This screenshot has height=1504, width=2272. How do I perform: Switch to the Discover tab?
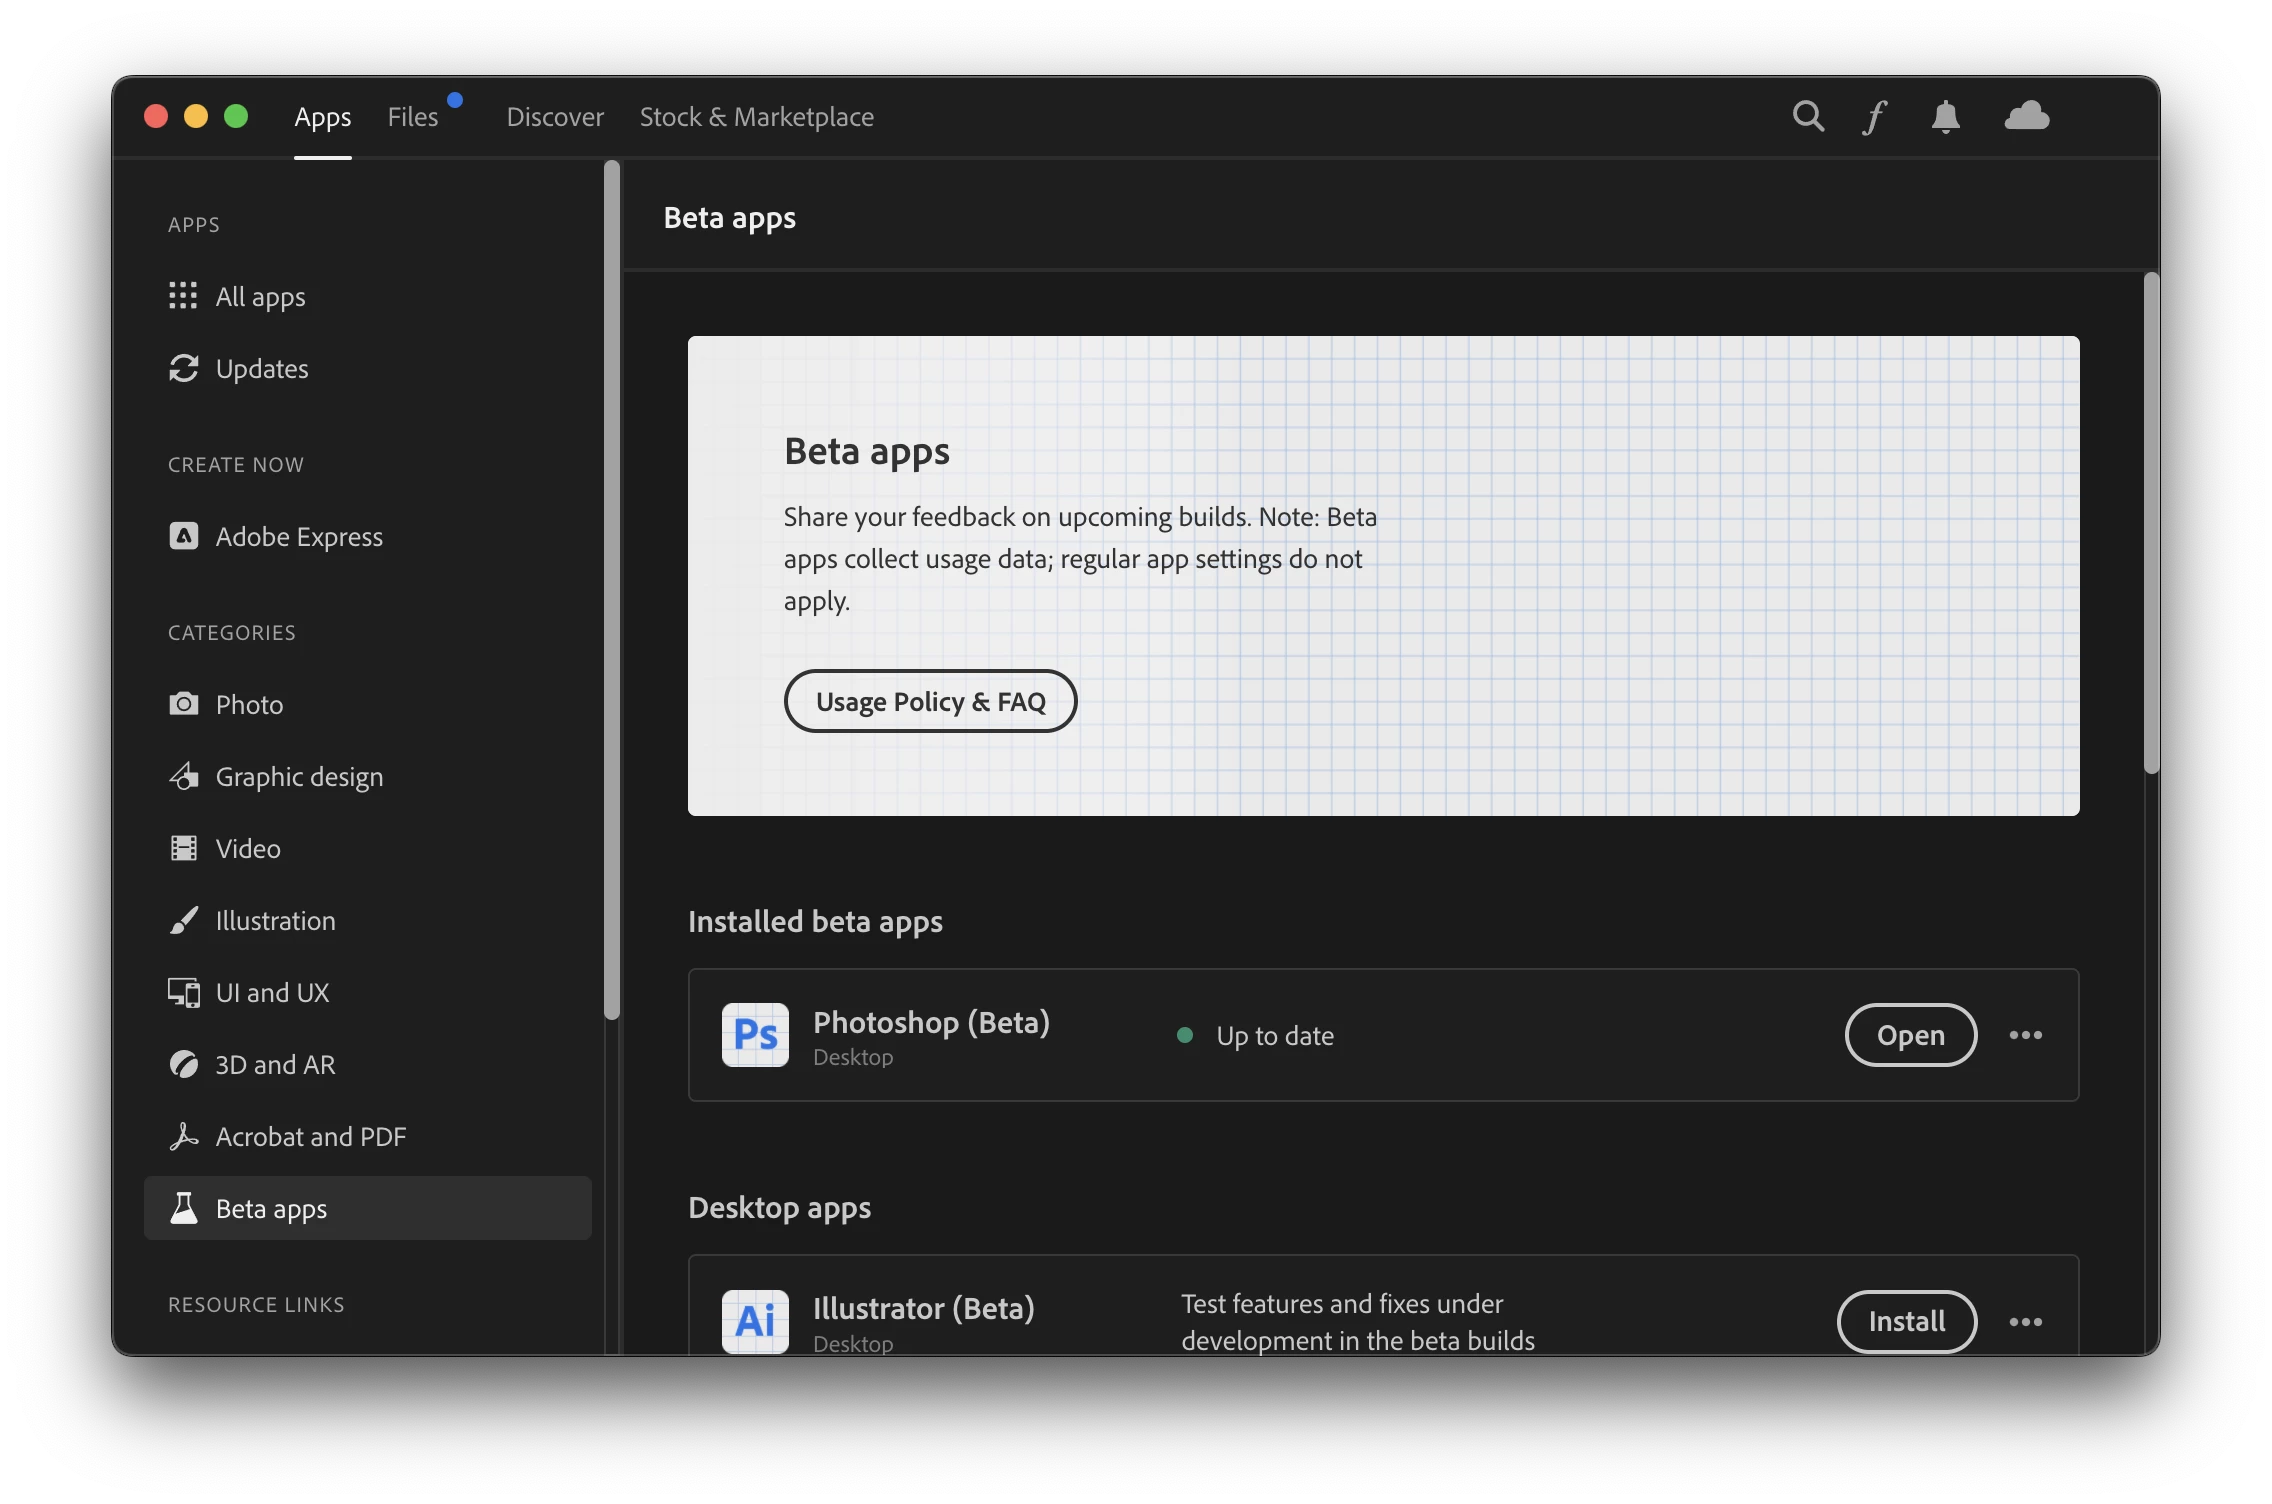pos(555,117)
